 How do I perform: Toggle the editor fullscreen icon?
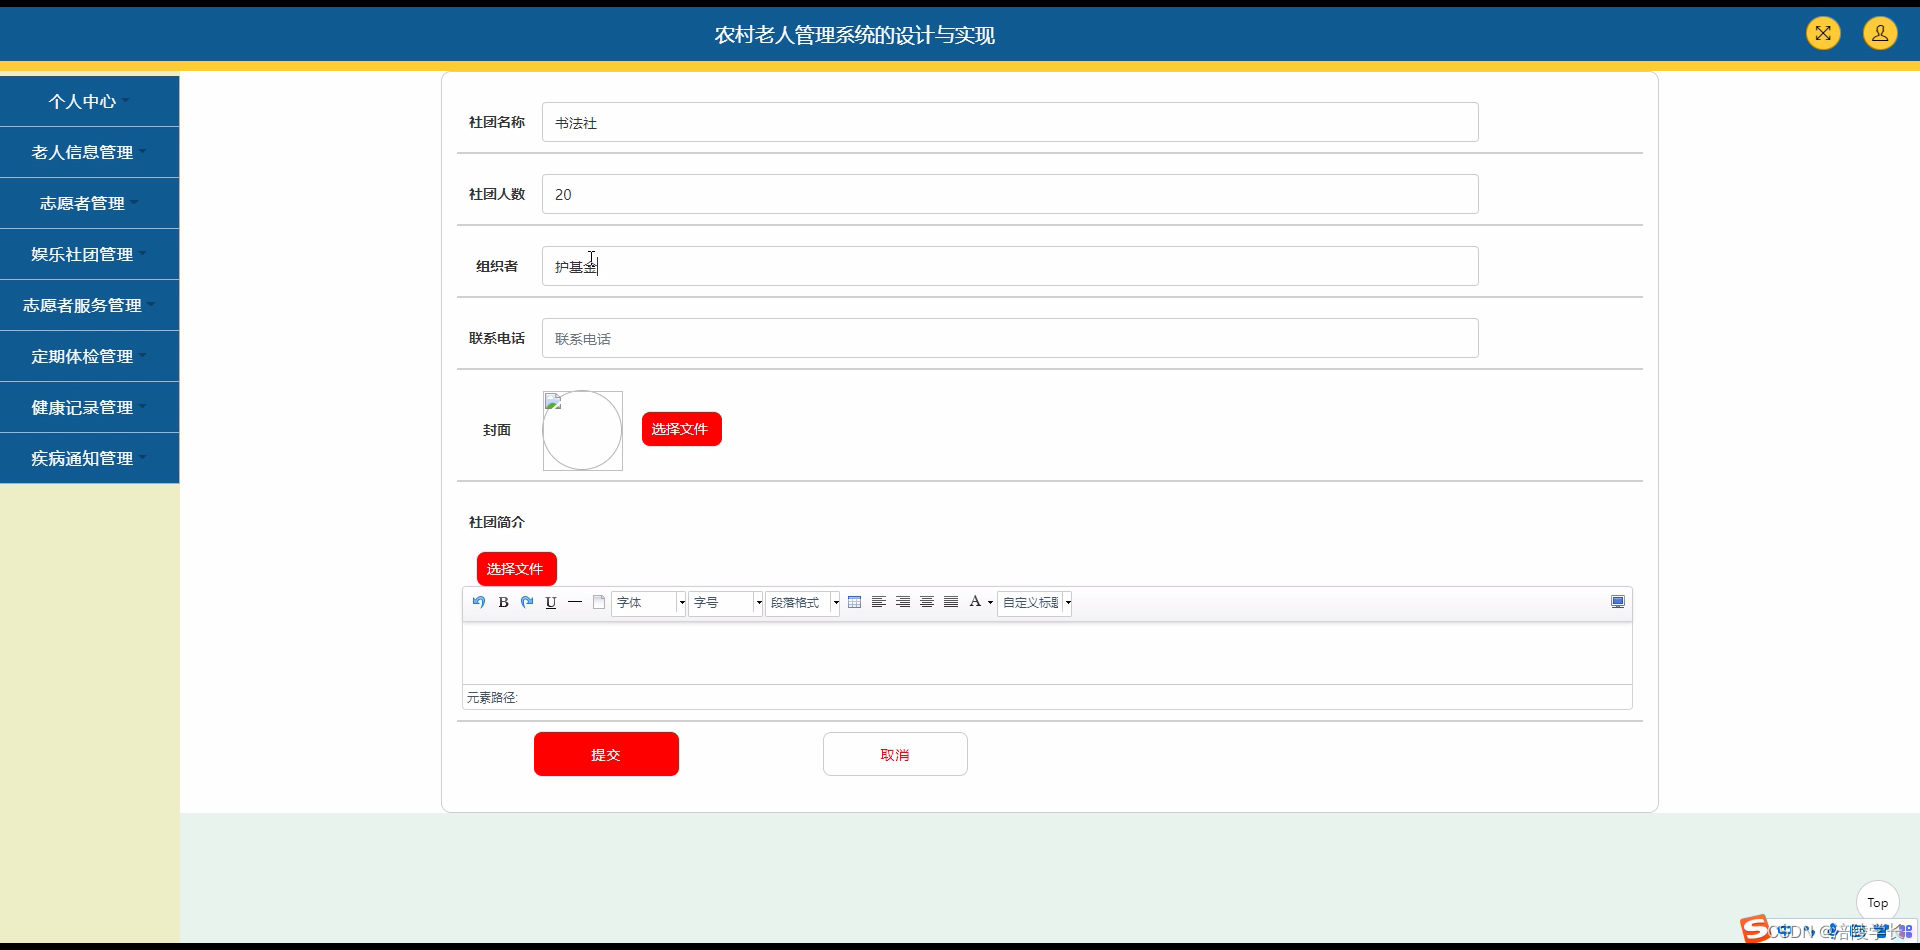click(x=1617, y=602)
